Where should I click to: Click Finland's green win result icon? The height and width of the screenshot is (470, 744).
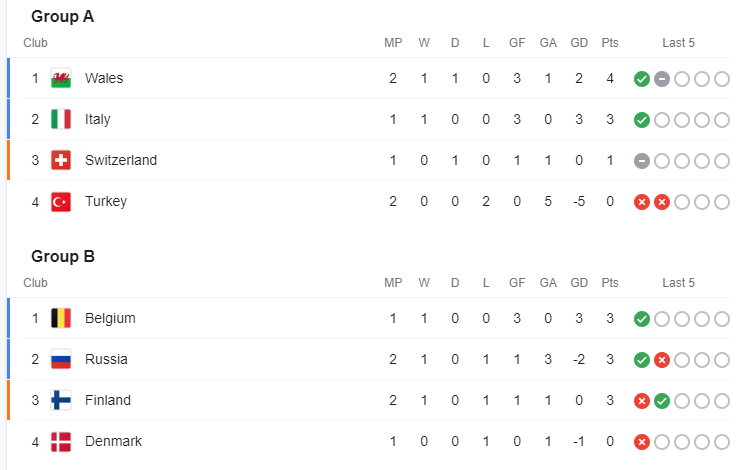click(662, 401)
